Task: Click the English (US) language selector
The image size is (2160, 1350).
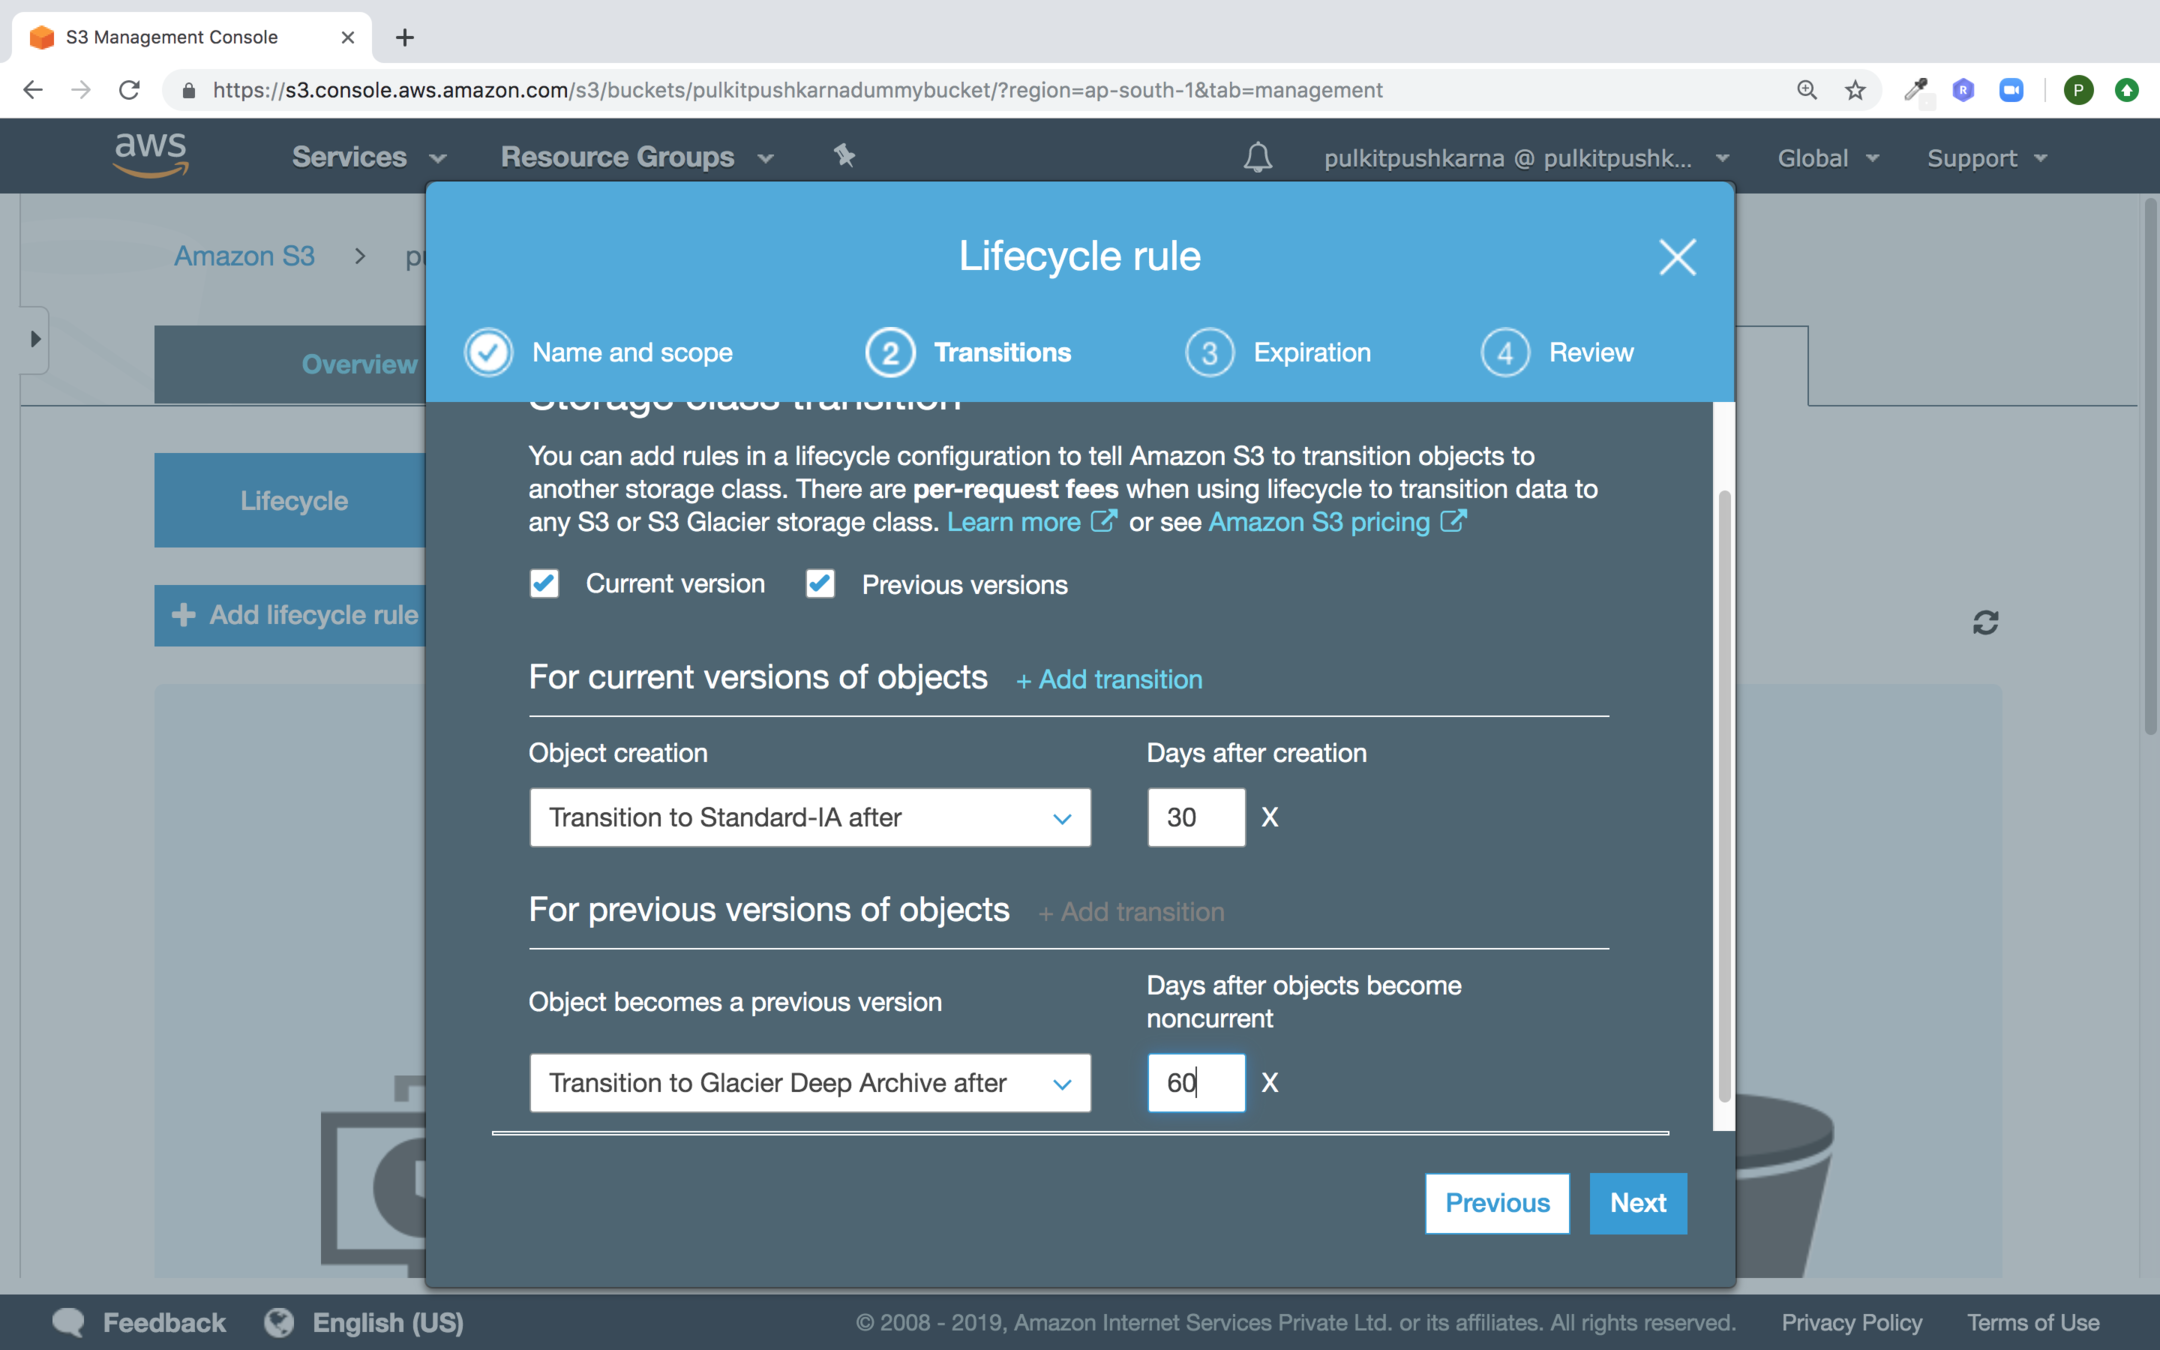Action: pyautogui.click(x=387, y=1322)
